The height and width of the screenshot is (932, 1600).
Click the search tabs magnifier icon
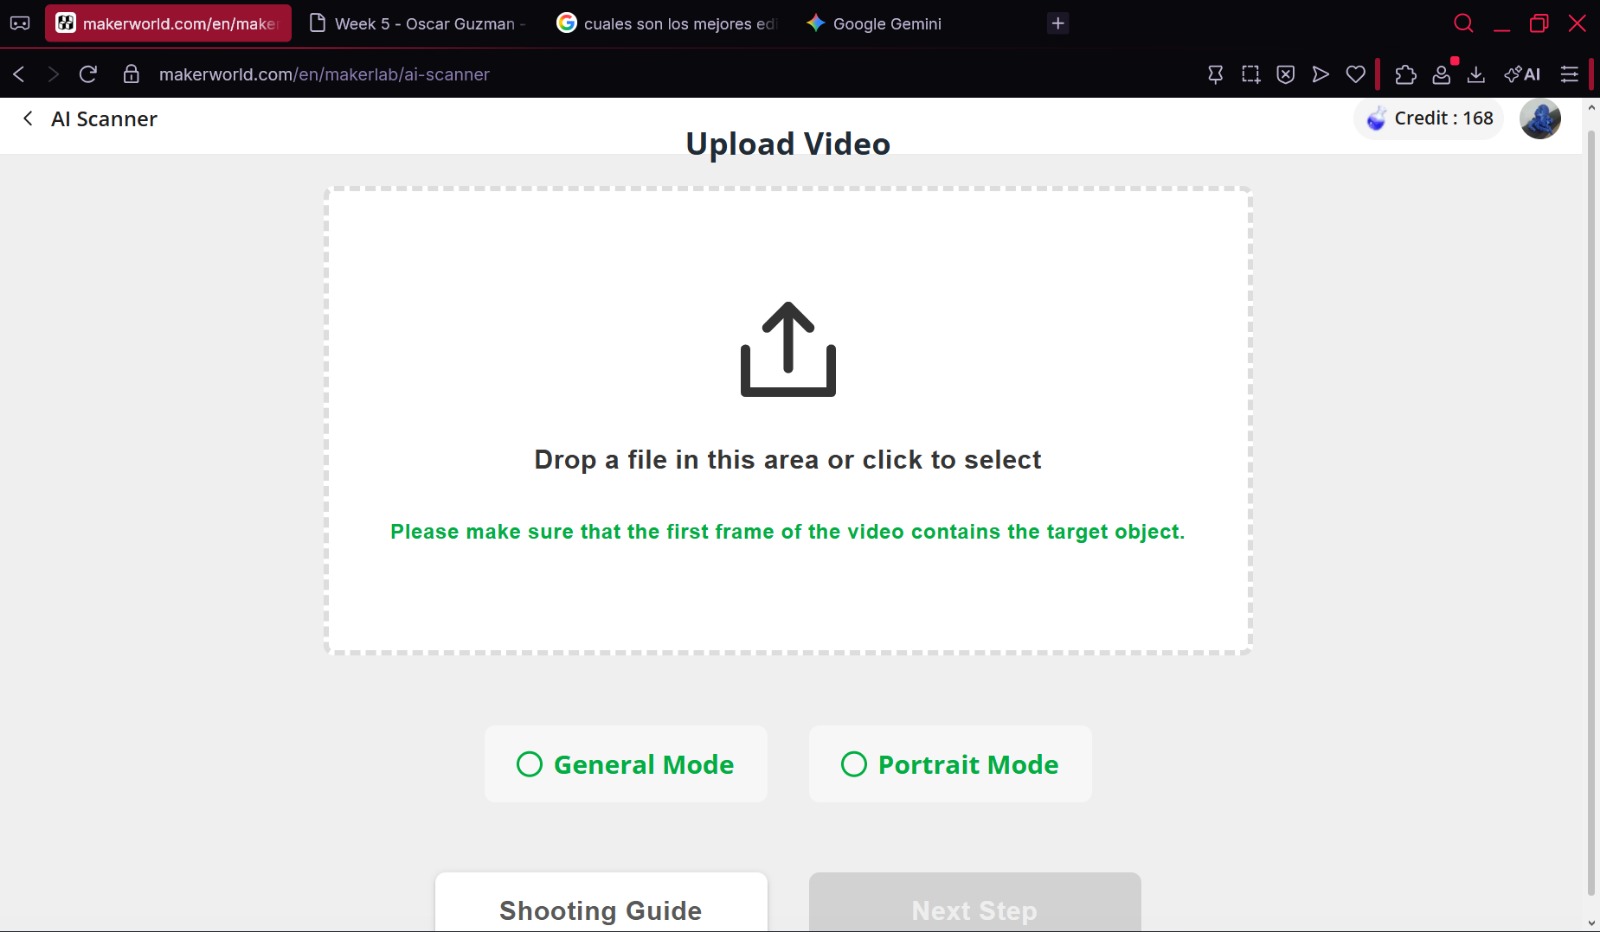click(1463, 23)
